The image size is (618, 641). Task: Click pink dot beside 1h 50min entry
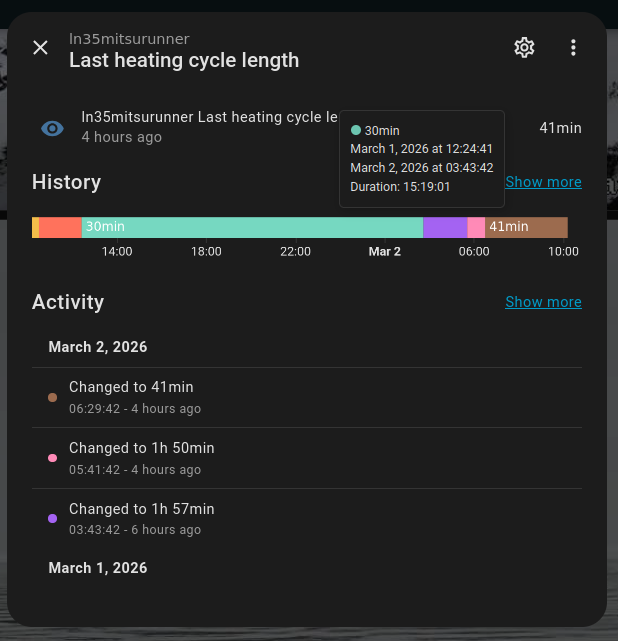[x=52, y=458]
